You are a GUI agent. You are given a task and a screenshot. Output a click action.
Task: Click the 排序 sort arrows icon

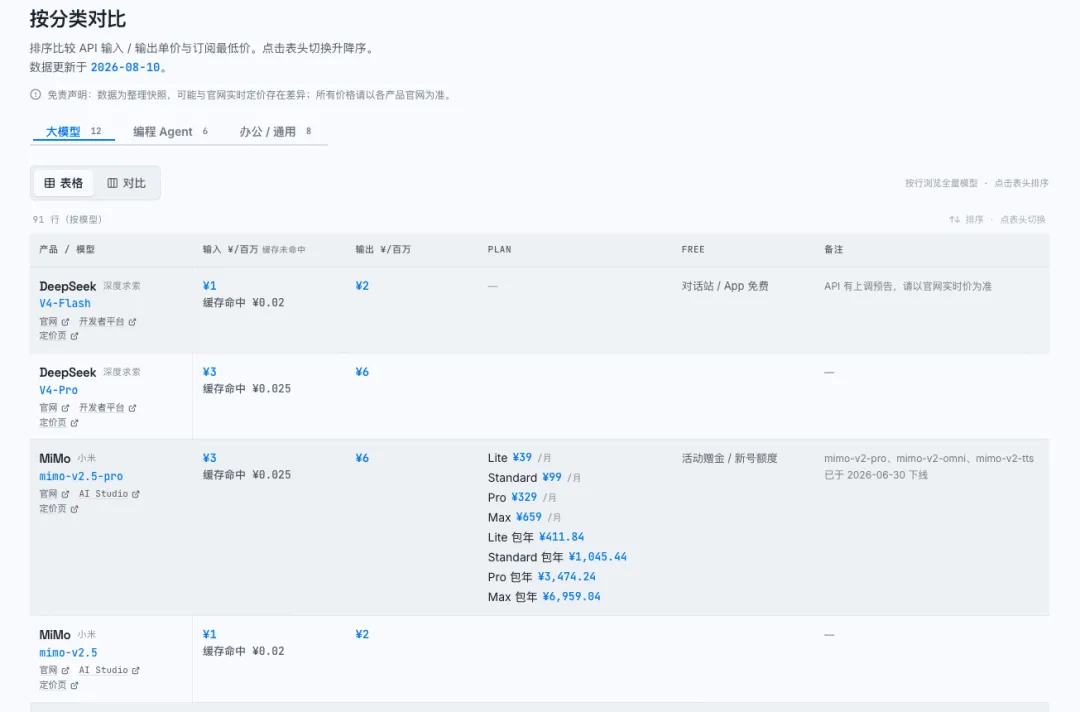point(954,220)
